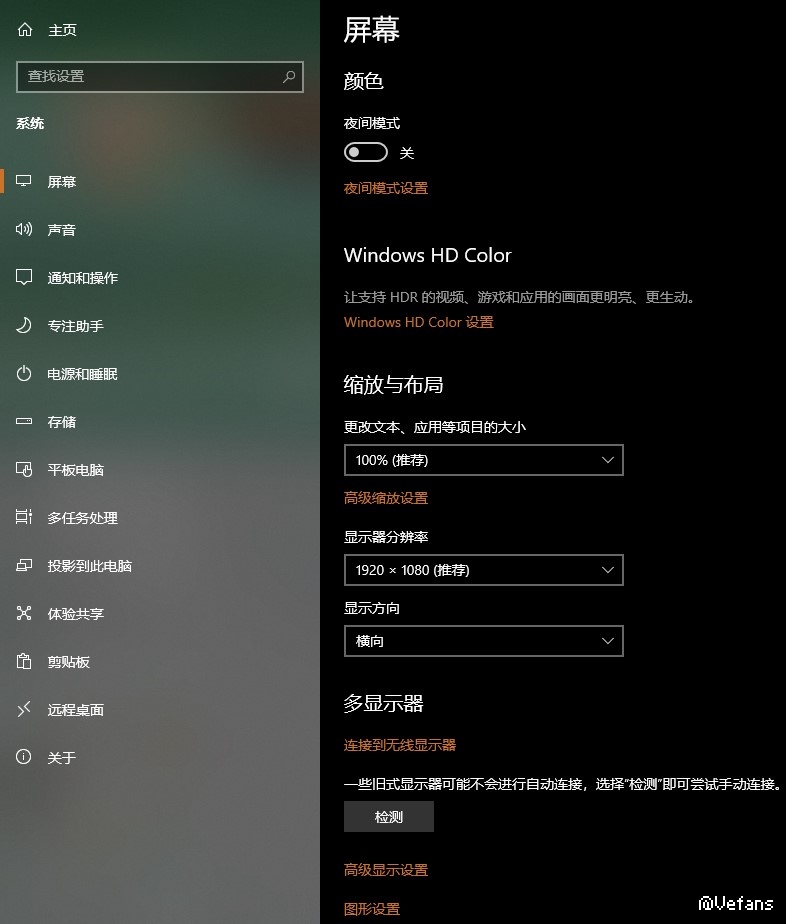
Task: Open Clipboard (剪贴板) via its icon
Action: 24,661
